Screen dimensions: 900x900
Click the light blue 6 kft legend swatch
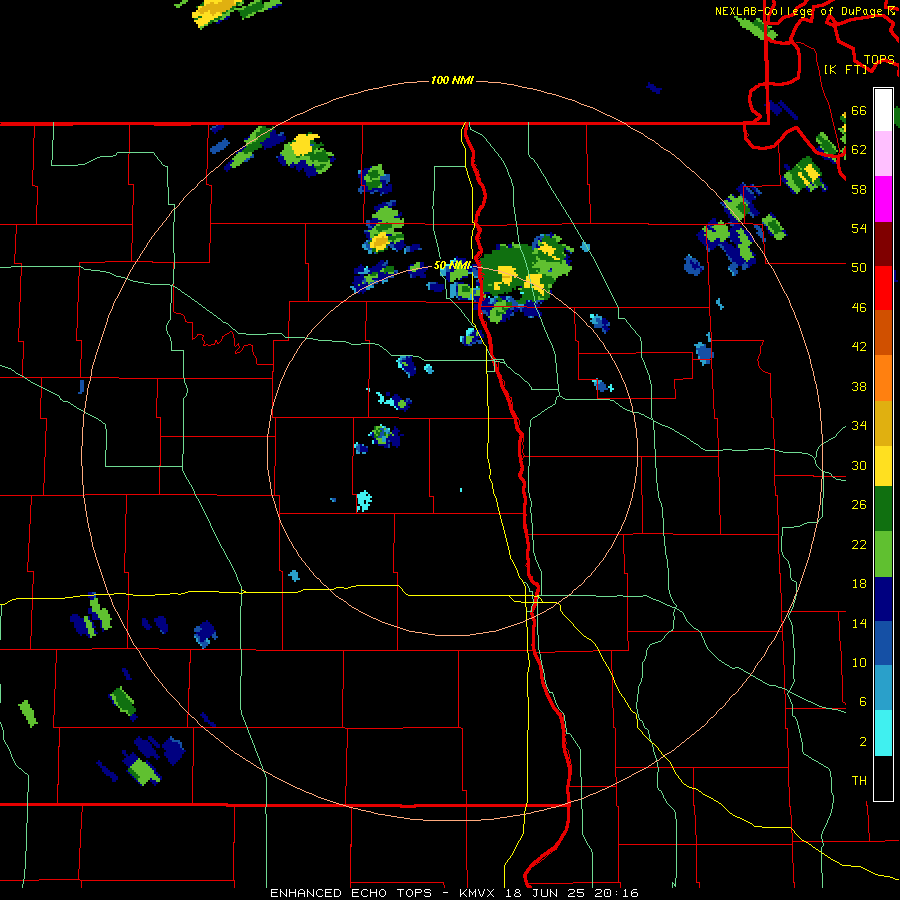click(883, 688)
